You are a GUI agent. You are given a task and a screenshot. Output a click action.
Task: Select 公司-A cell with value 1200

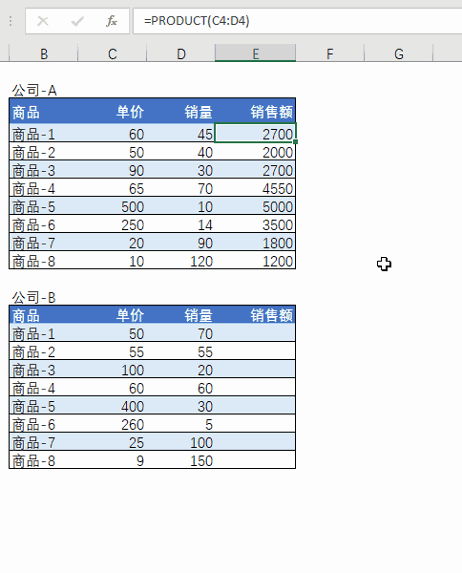coord(255,261)
